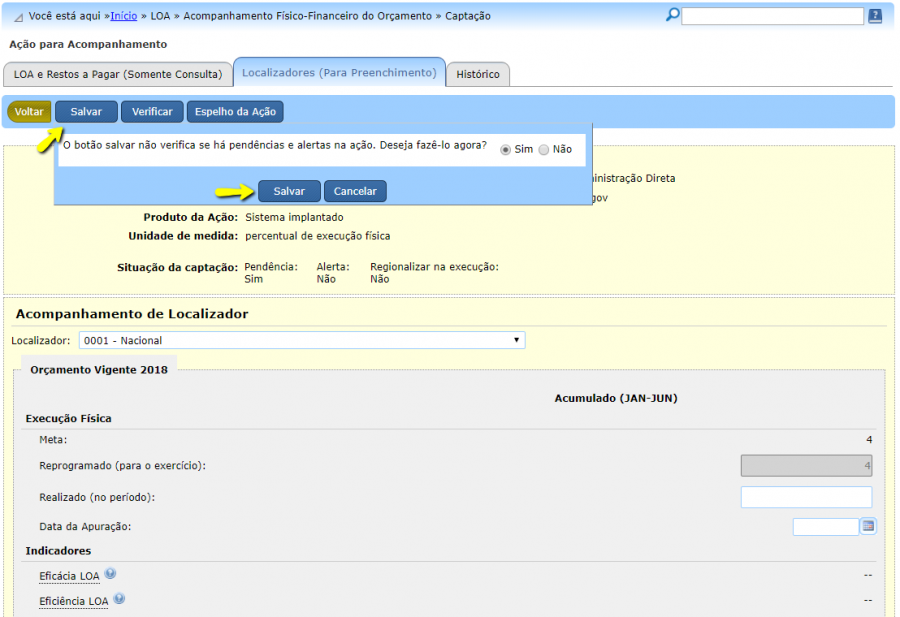The width and height of the screenshot is (900, 617).
Task: Click the Ação para Acompanhamento title
Action: [88, 44]
